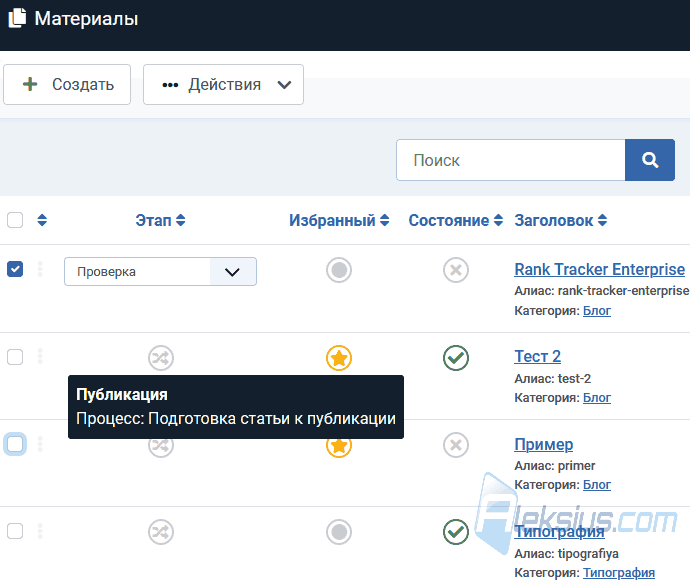Toggle featured for Rank Tracker Enterprise
Screen dimensions: 690x582
[x=339, y=270]
